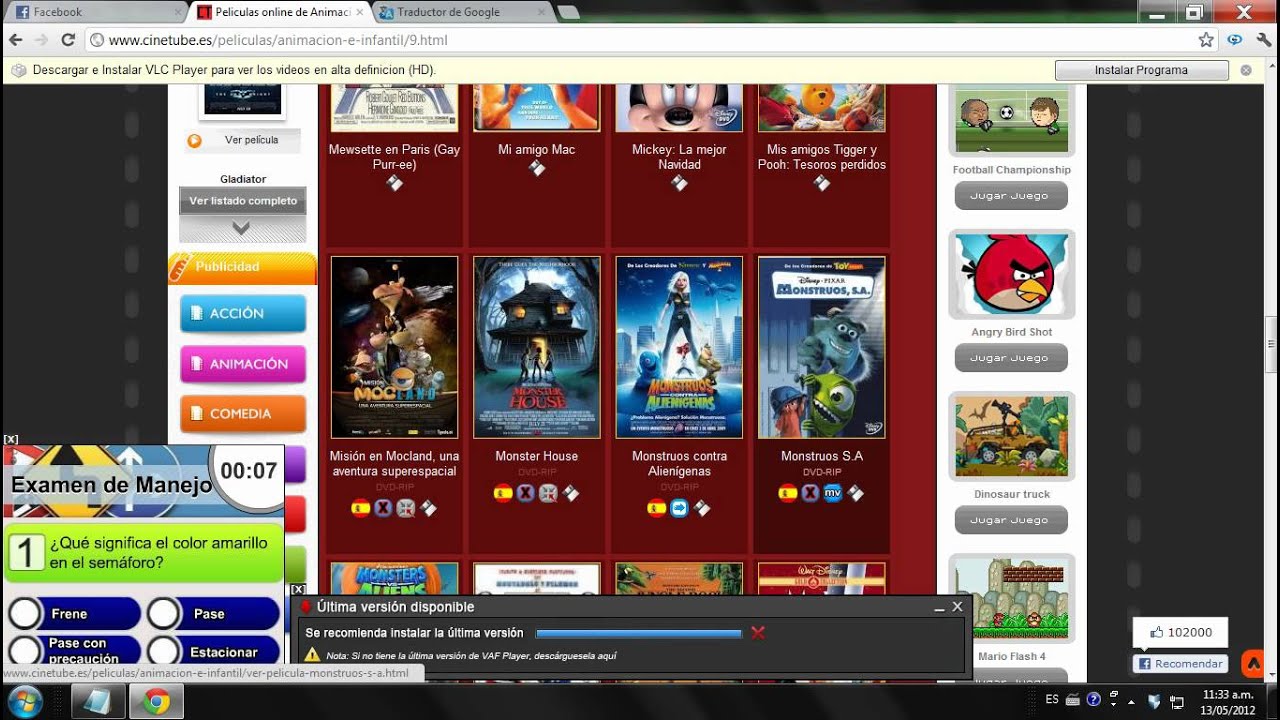
Task: Go back with the browser back arrow
Action: [x=16, y=40]
